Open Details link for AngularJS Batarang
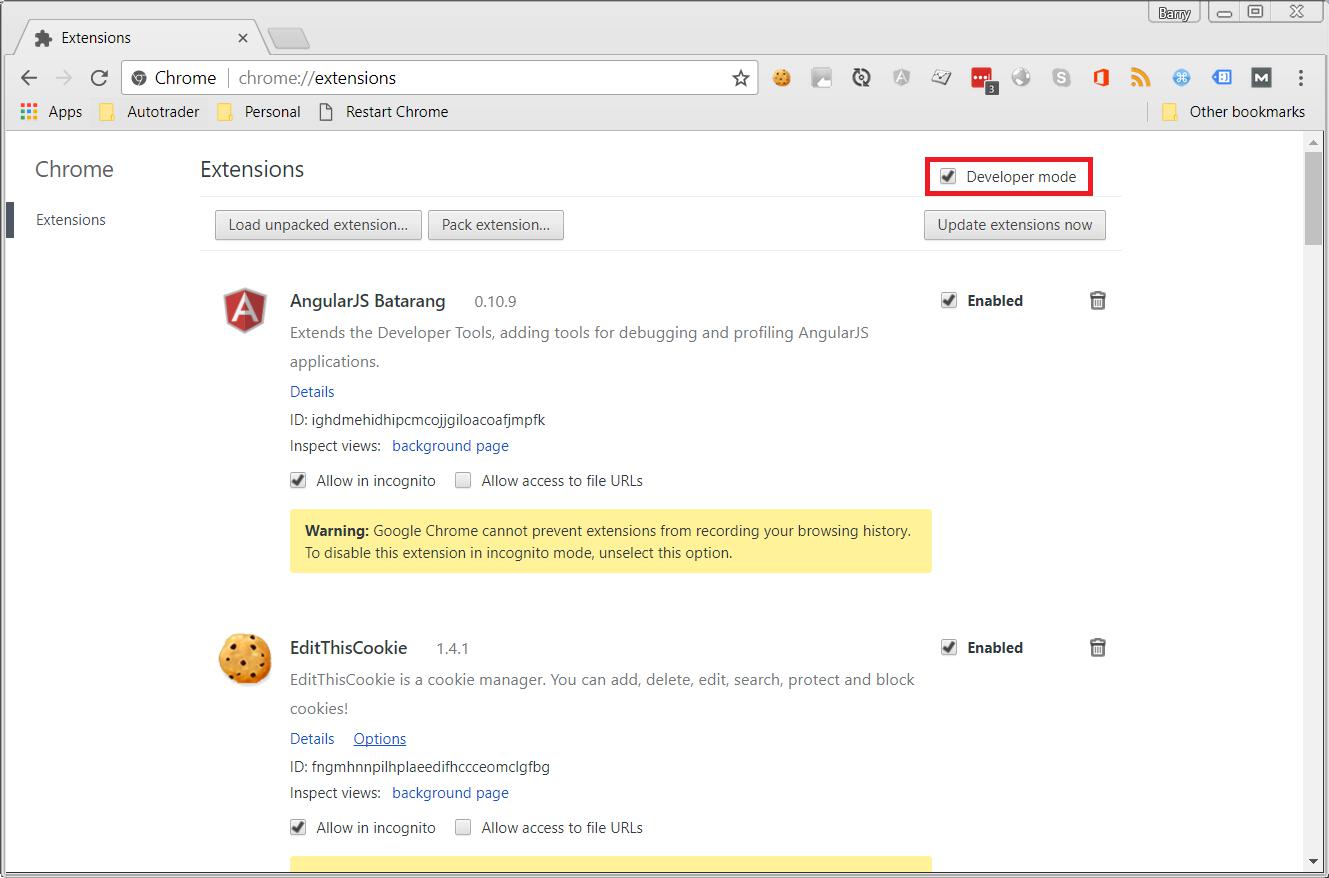The width and height of the screenshot is (1329, 878). pyautogui.click(x=312, y=391)
